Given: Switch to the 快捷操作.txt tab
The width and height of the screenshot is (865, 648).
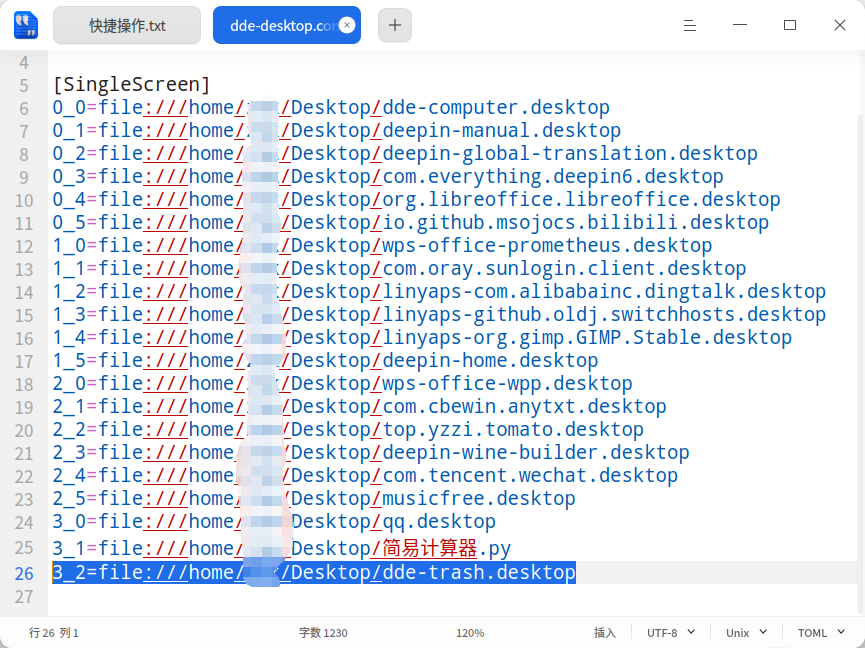Looking at the screenshot, I should point(127,25).
